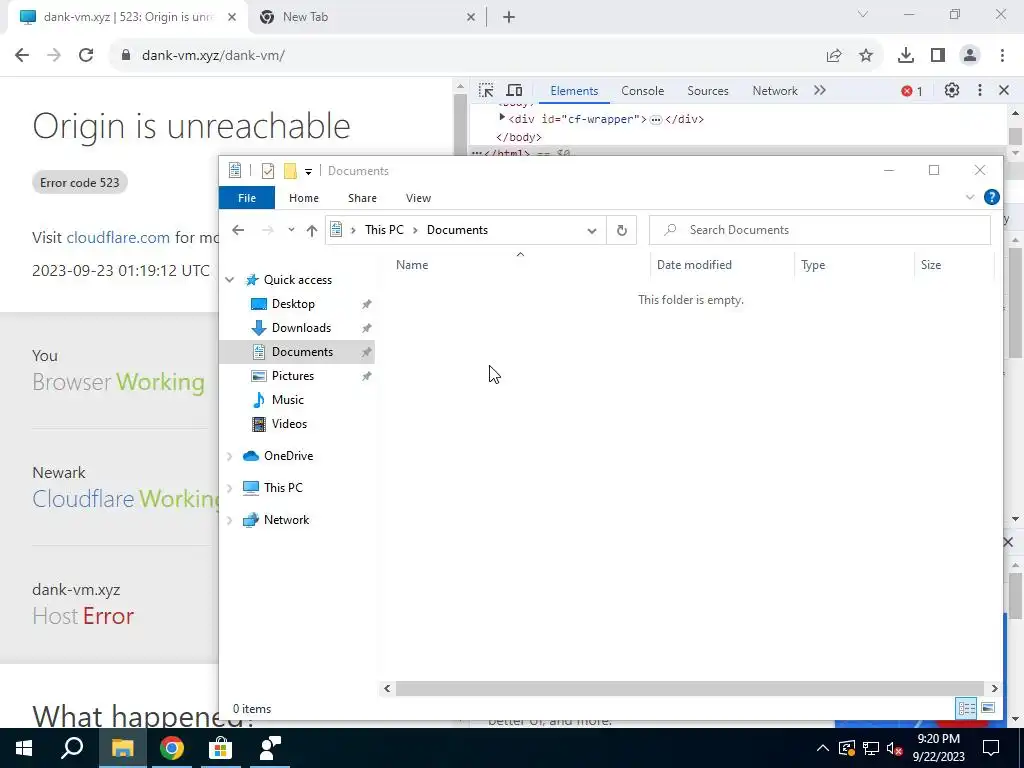Open DevTools customize three-dot menu

coord(980,91)
